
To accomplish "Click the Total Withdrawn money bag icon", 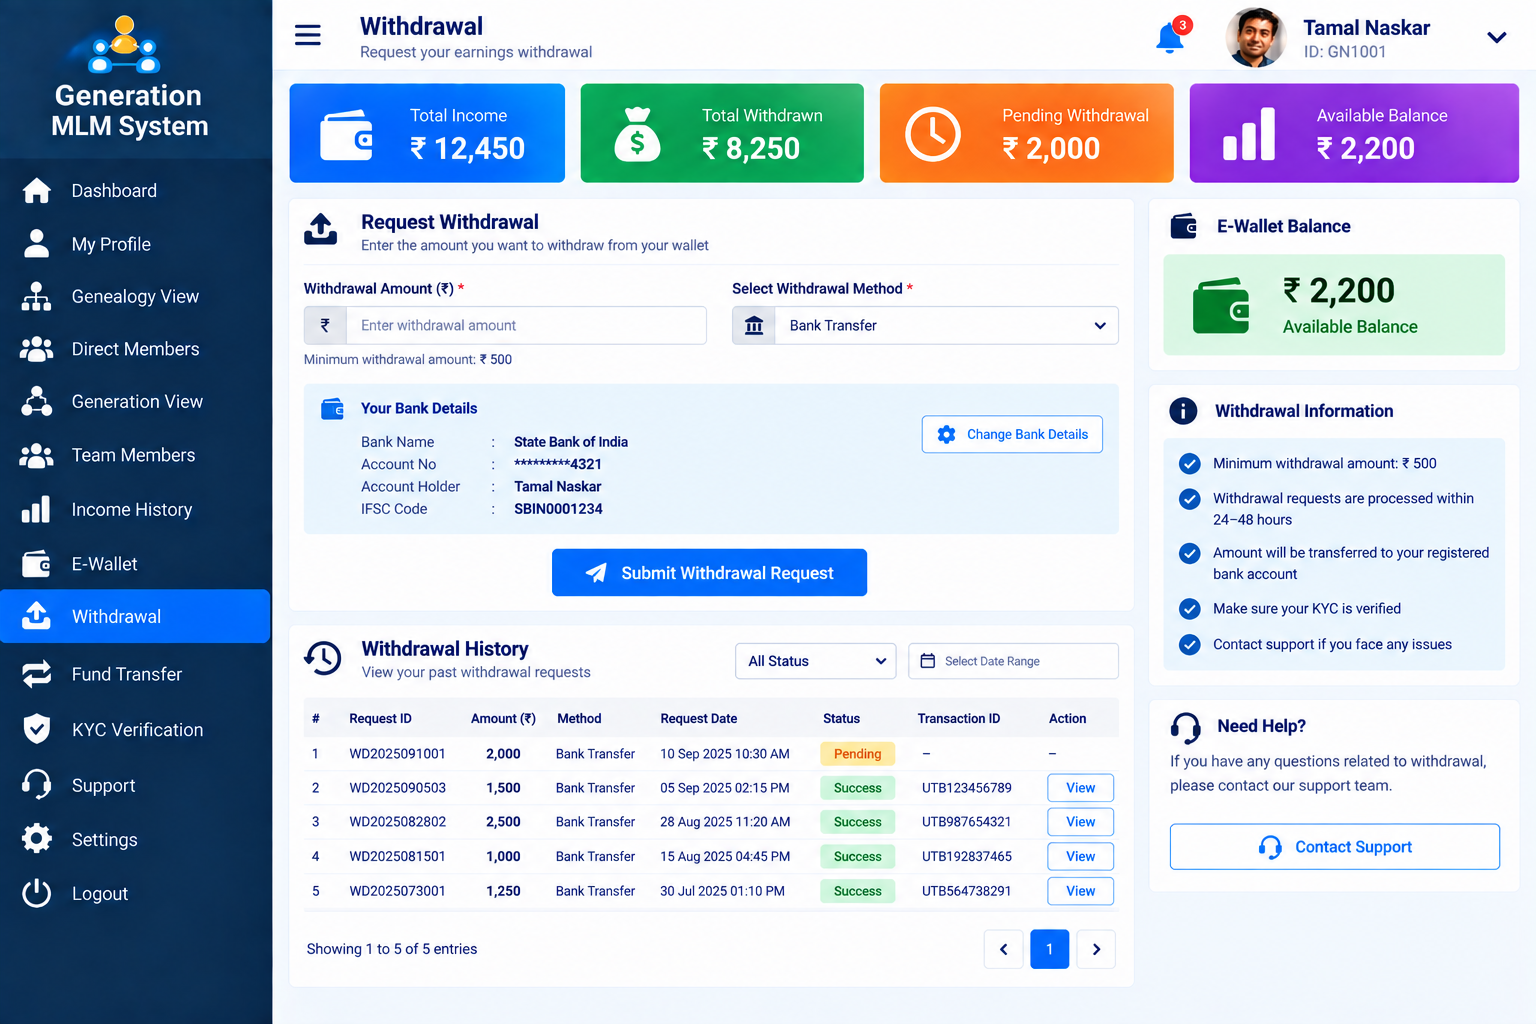I will [x=637, y=134].
